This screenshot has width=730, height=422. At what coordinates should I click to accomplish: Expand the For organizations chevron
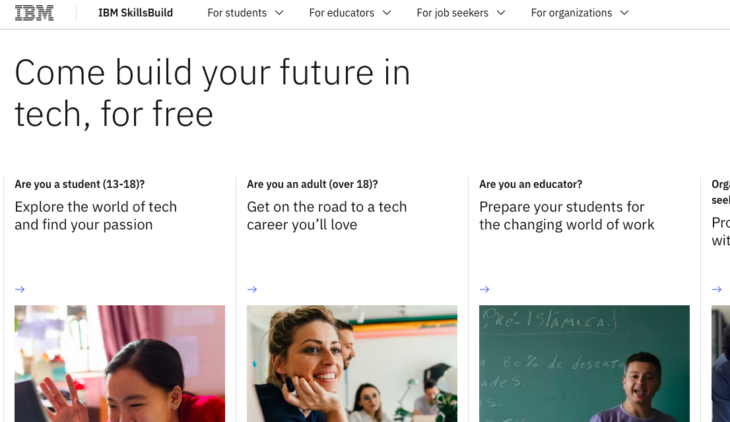[x=624, y=13]
